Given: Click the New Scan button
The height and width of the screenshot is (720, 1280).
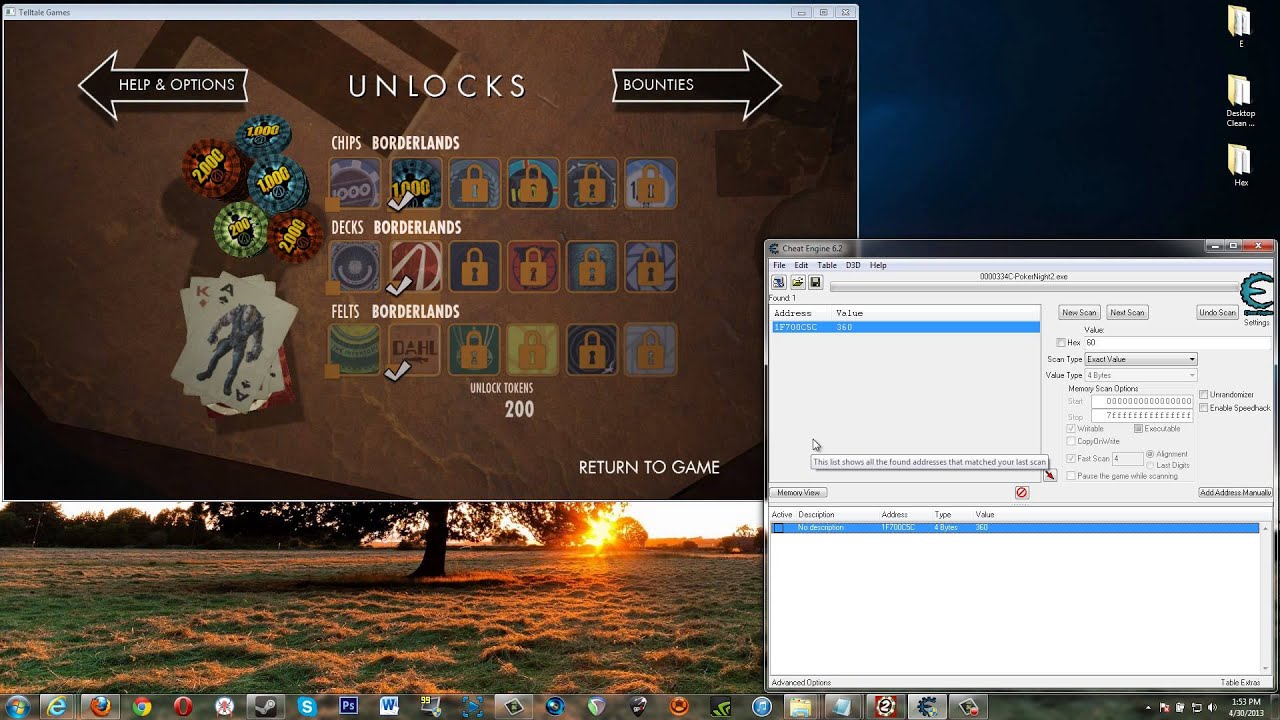Looking at the screenshot, I should (x=1079, y=313).
